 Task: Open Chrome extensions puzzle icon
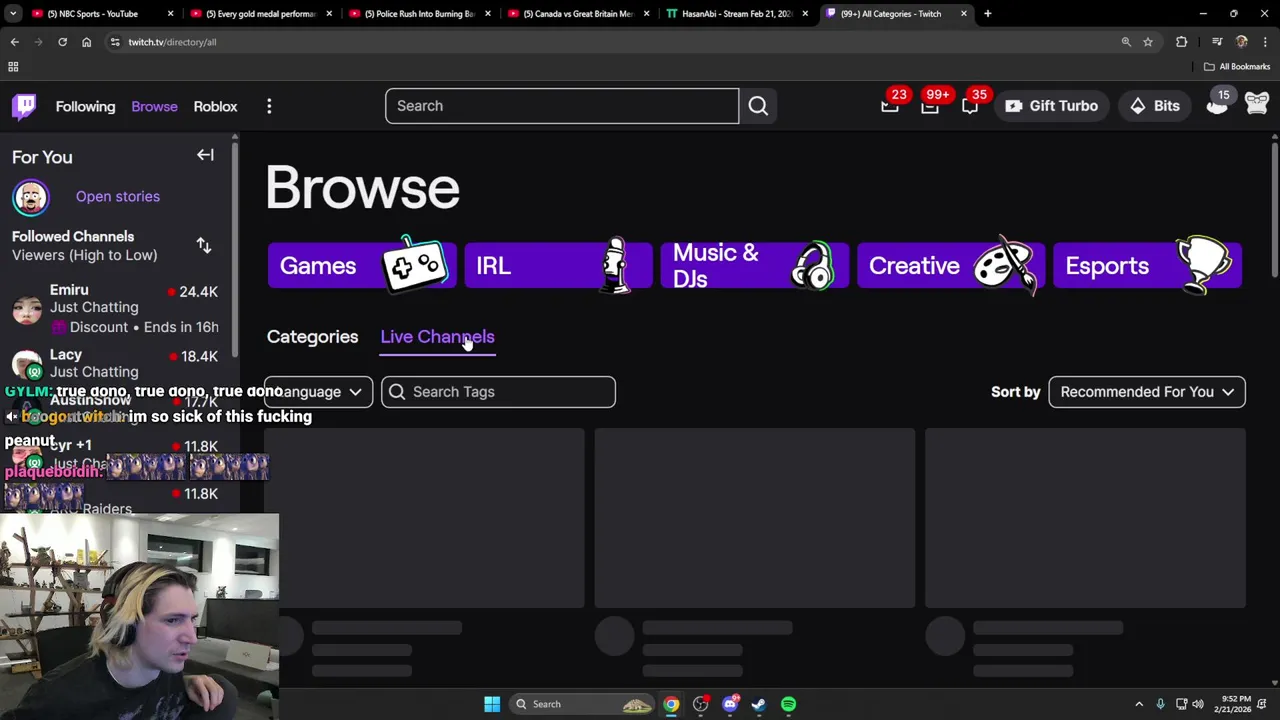click(x=1181, y=42)
